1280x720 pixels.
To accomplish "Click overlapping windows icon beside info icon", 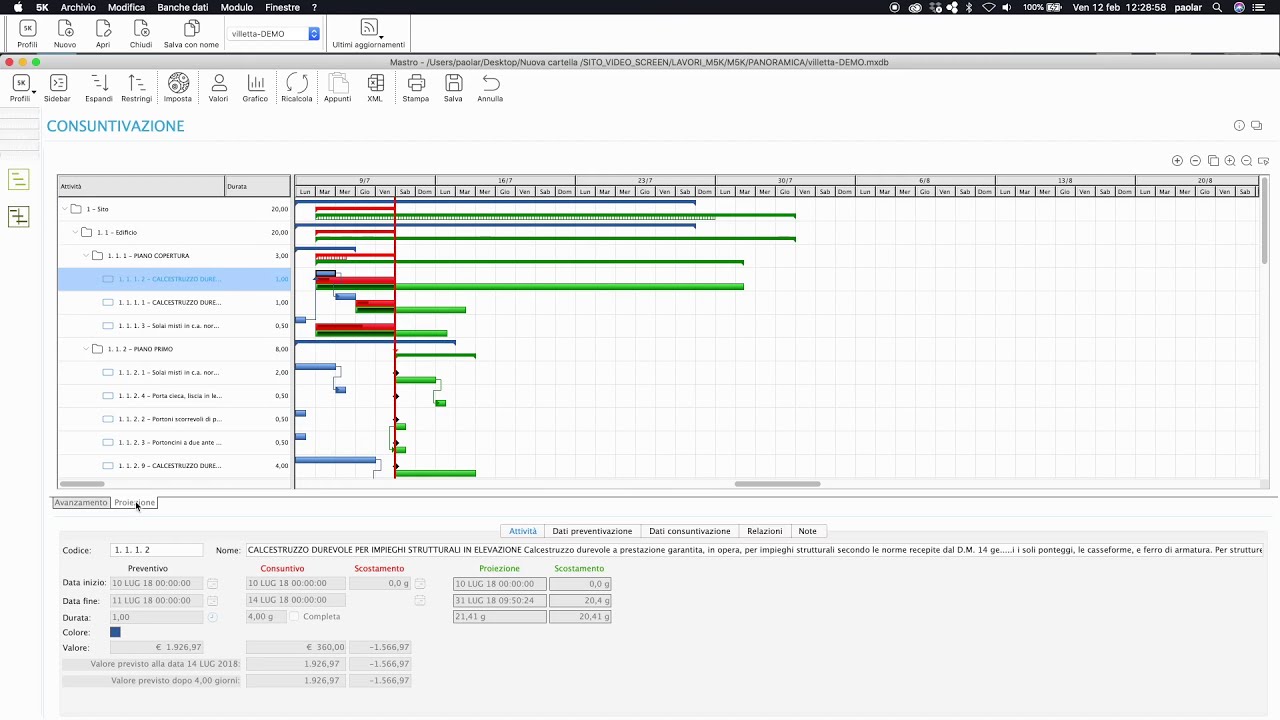I will coord(1257,126).
